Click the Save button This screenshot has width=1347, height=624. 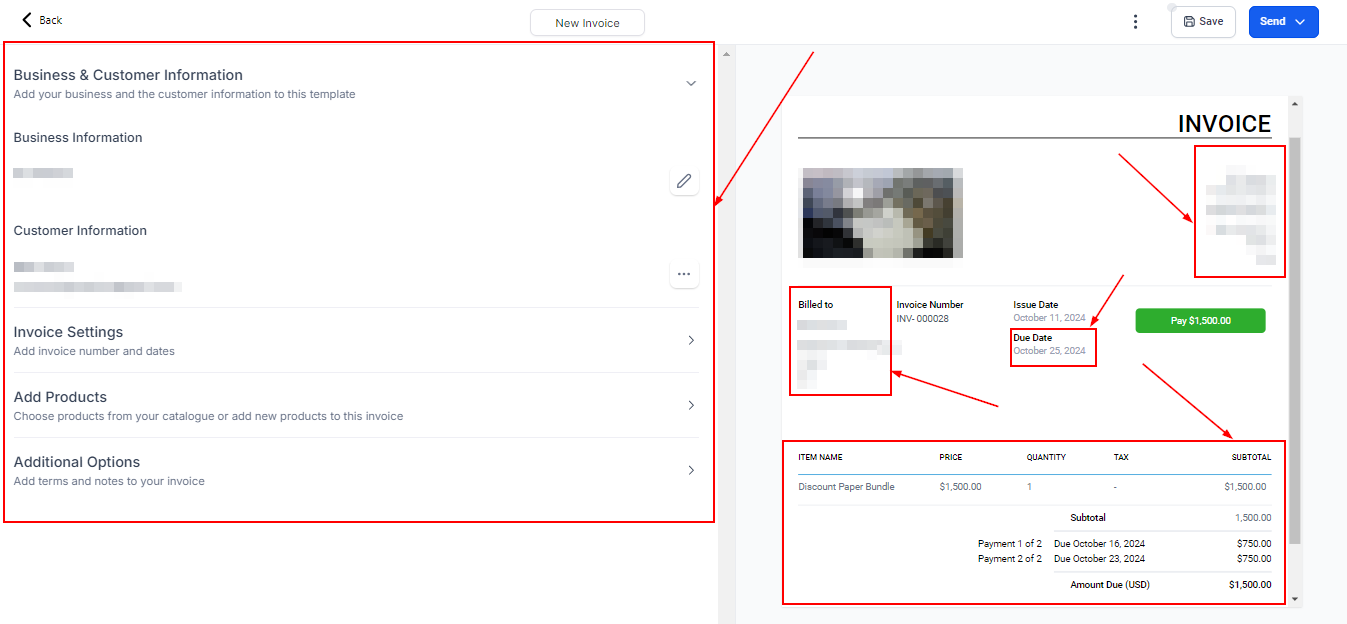click(x=1203, y=22)
